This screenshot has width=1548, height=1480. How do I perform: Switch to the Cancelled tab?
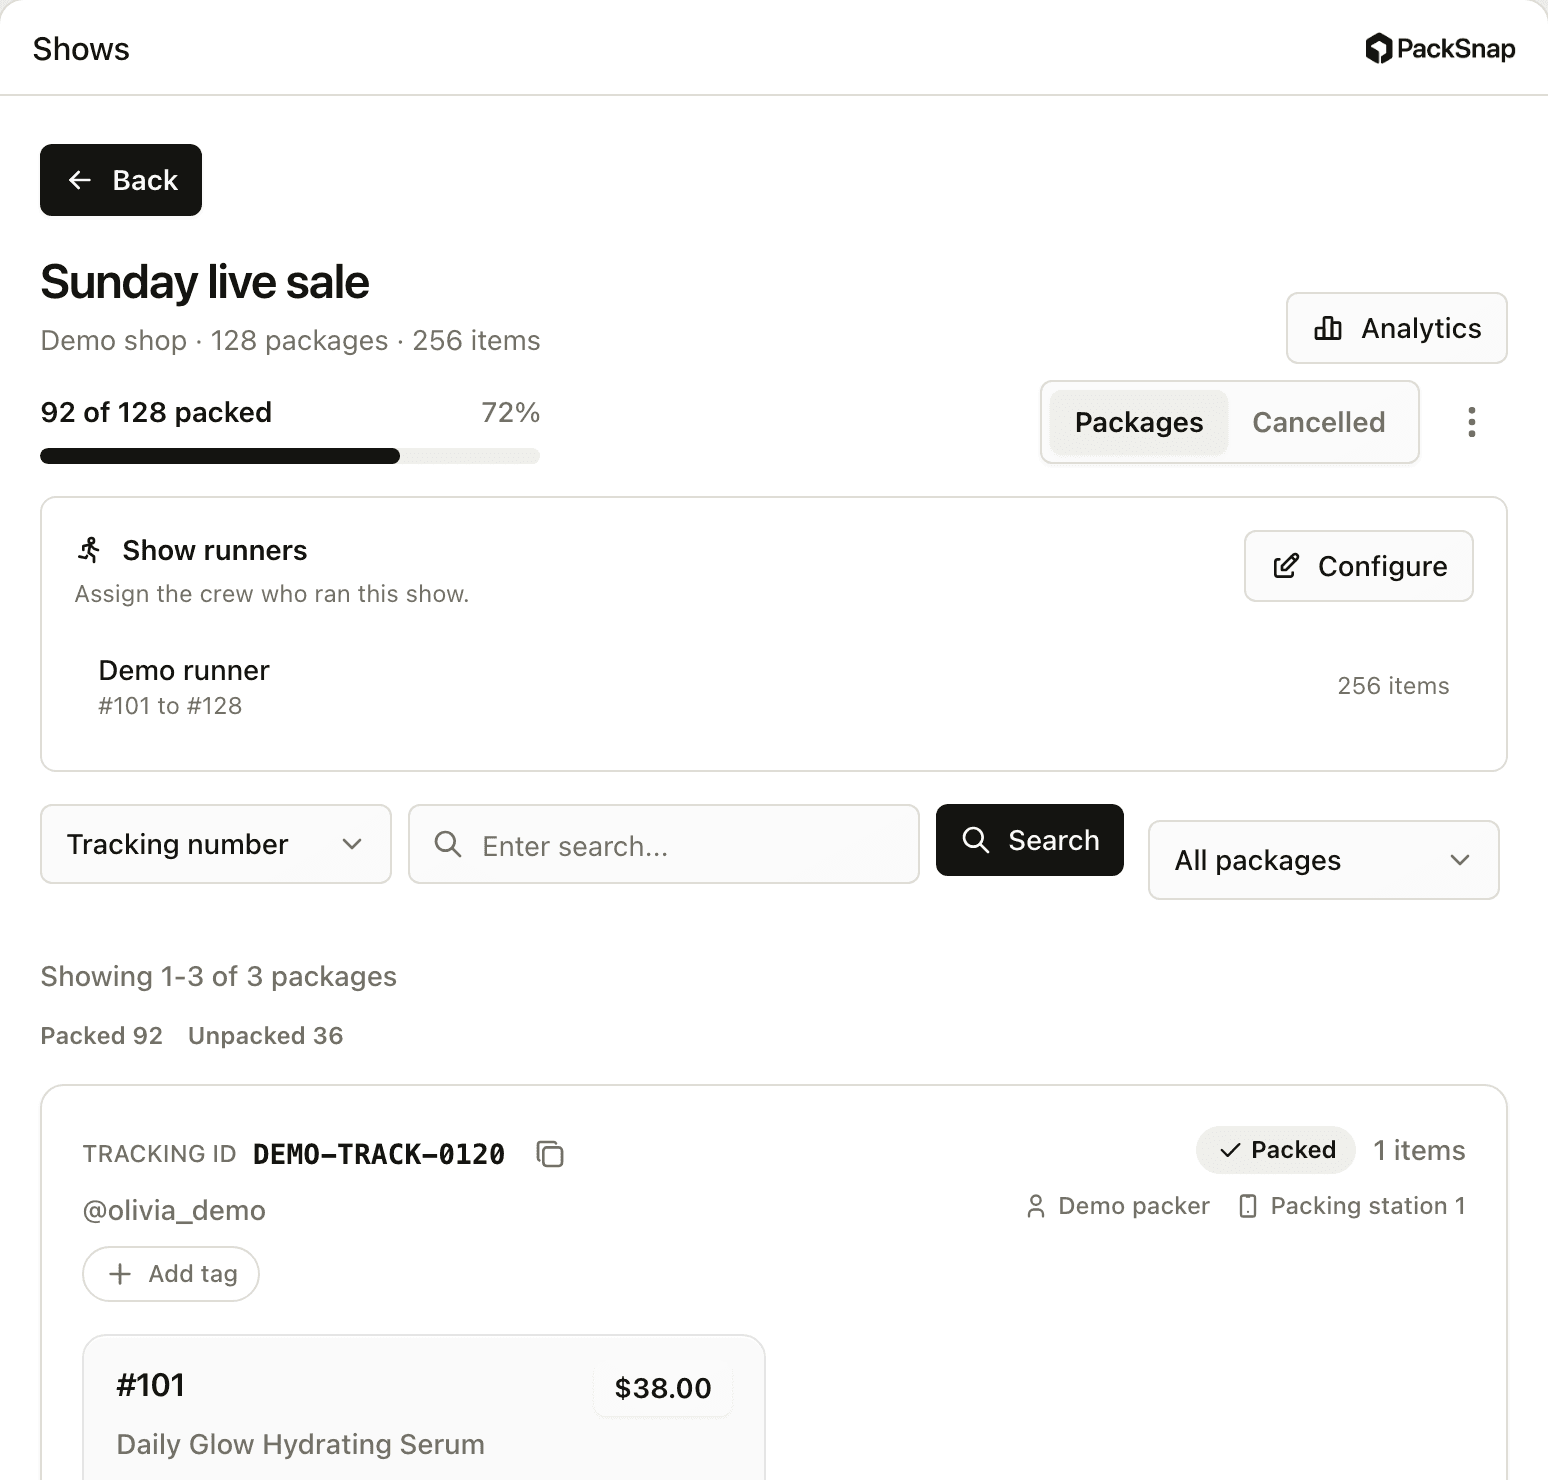1318,422
